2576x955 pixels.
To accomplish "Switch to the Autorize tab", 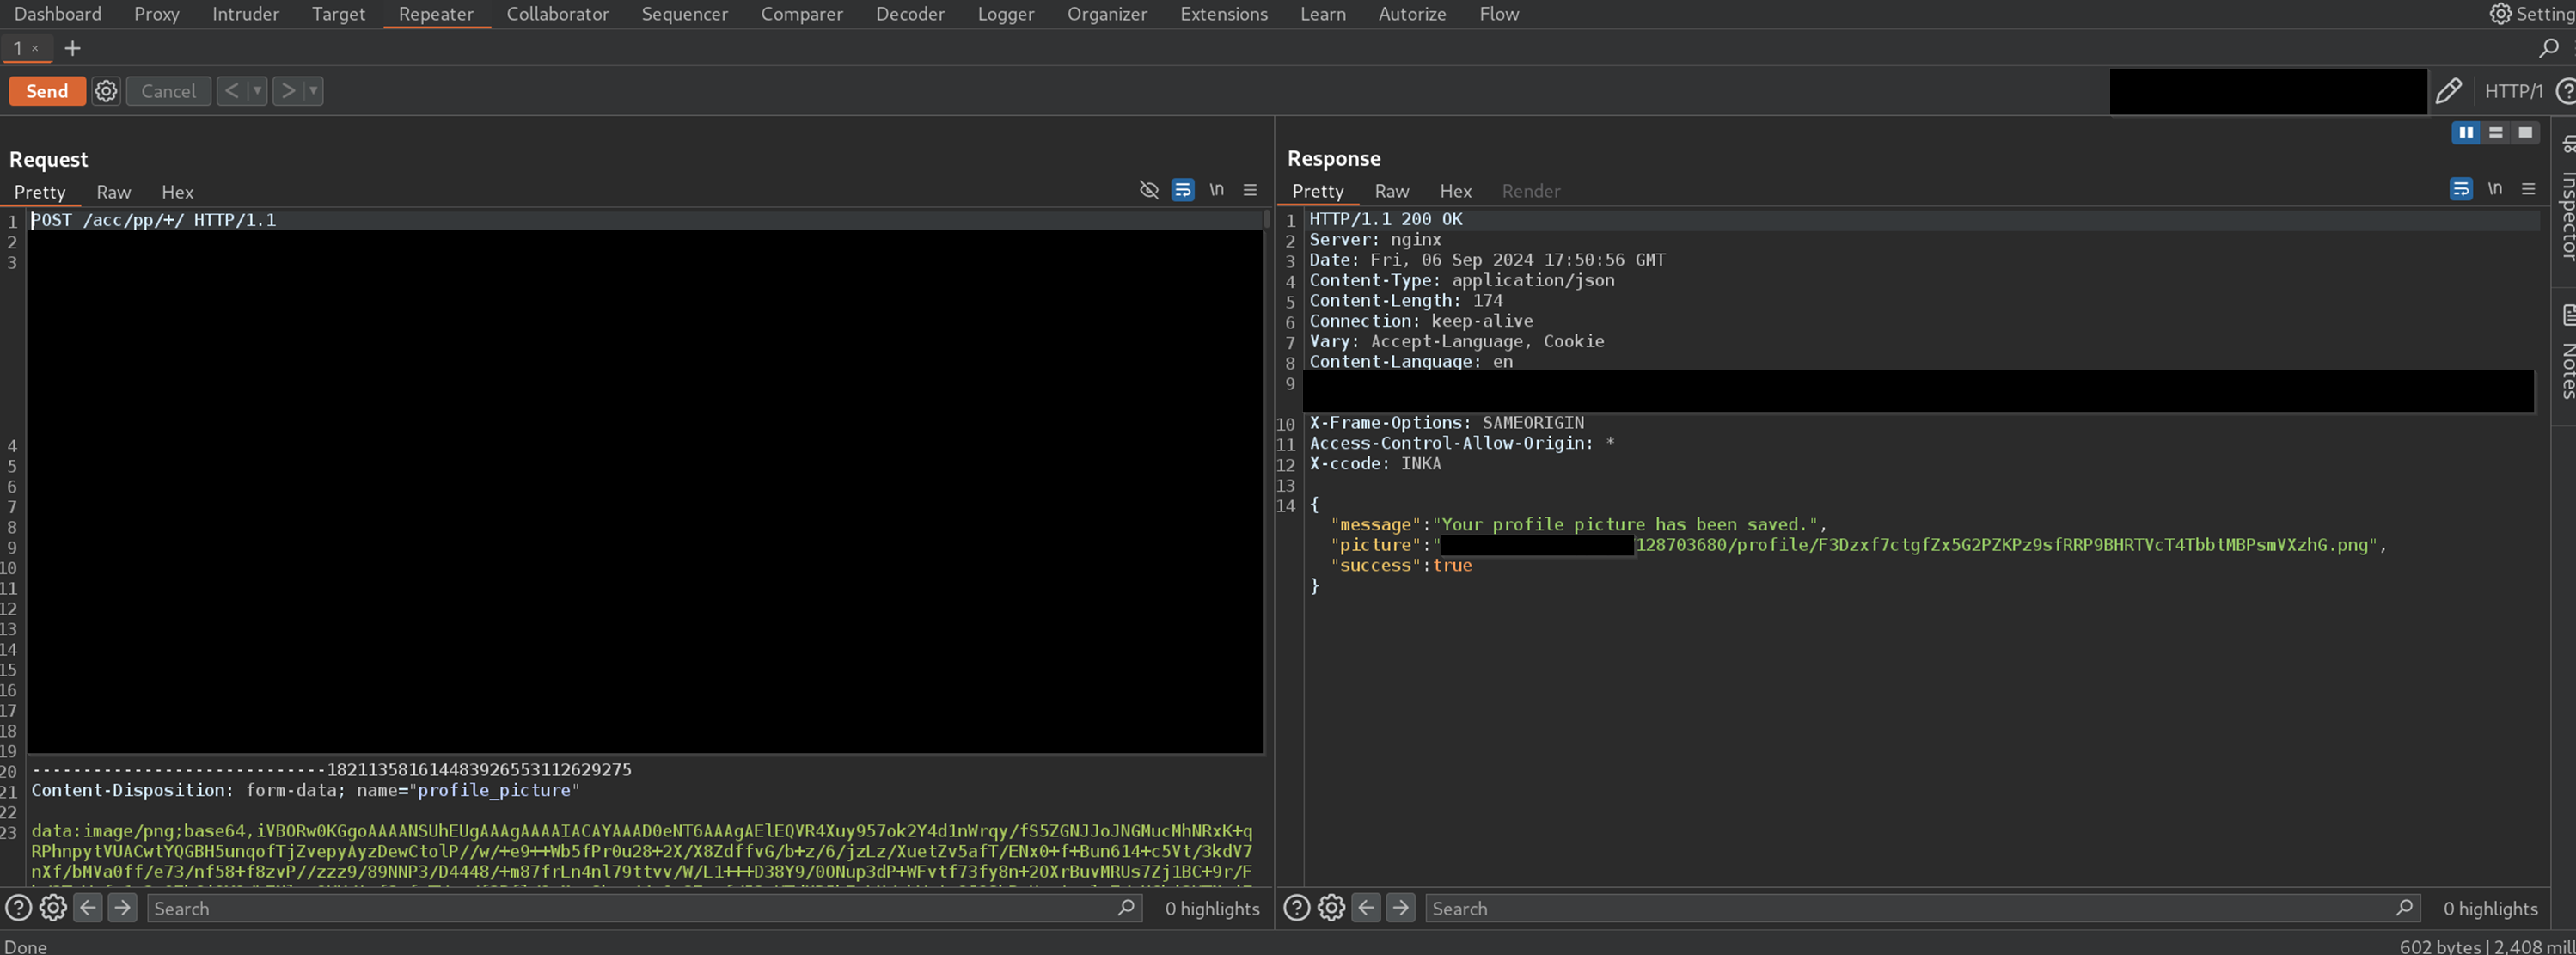I will point(1411,14).
